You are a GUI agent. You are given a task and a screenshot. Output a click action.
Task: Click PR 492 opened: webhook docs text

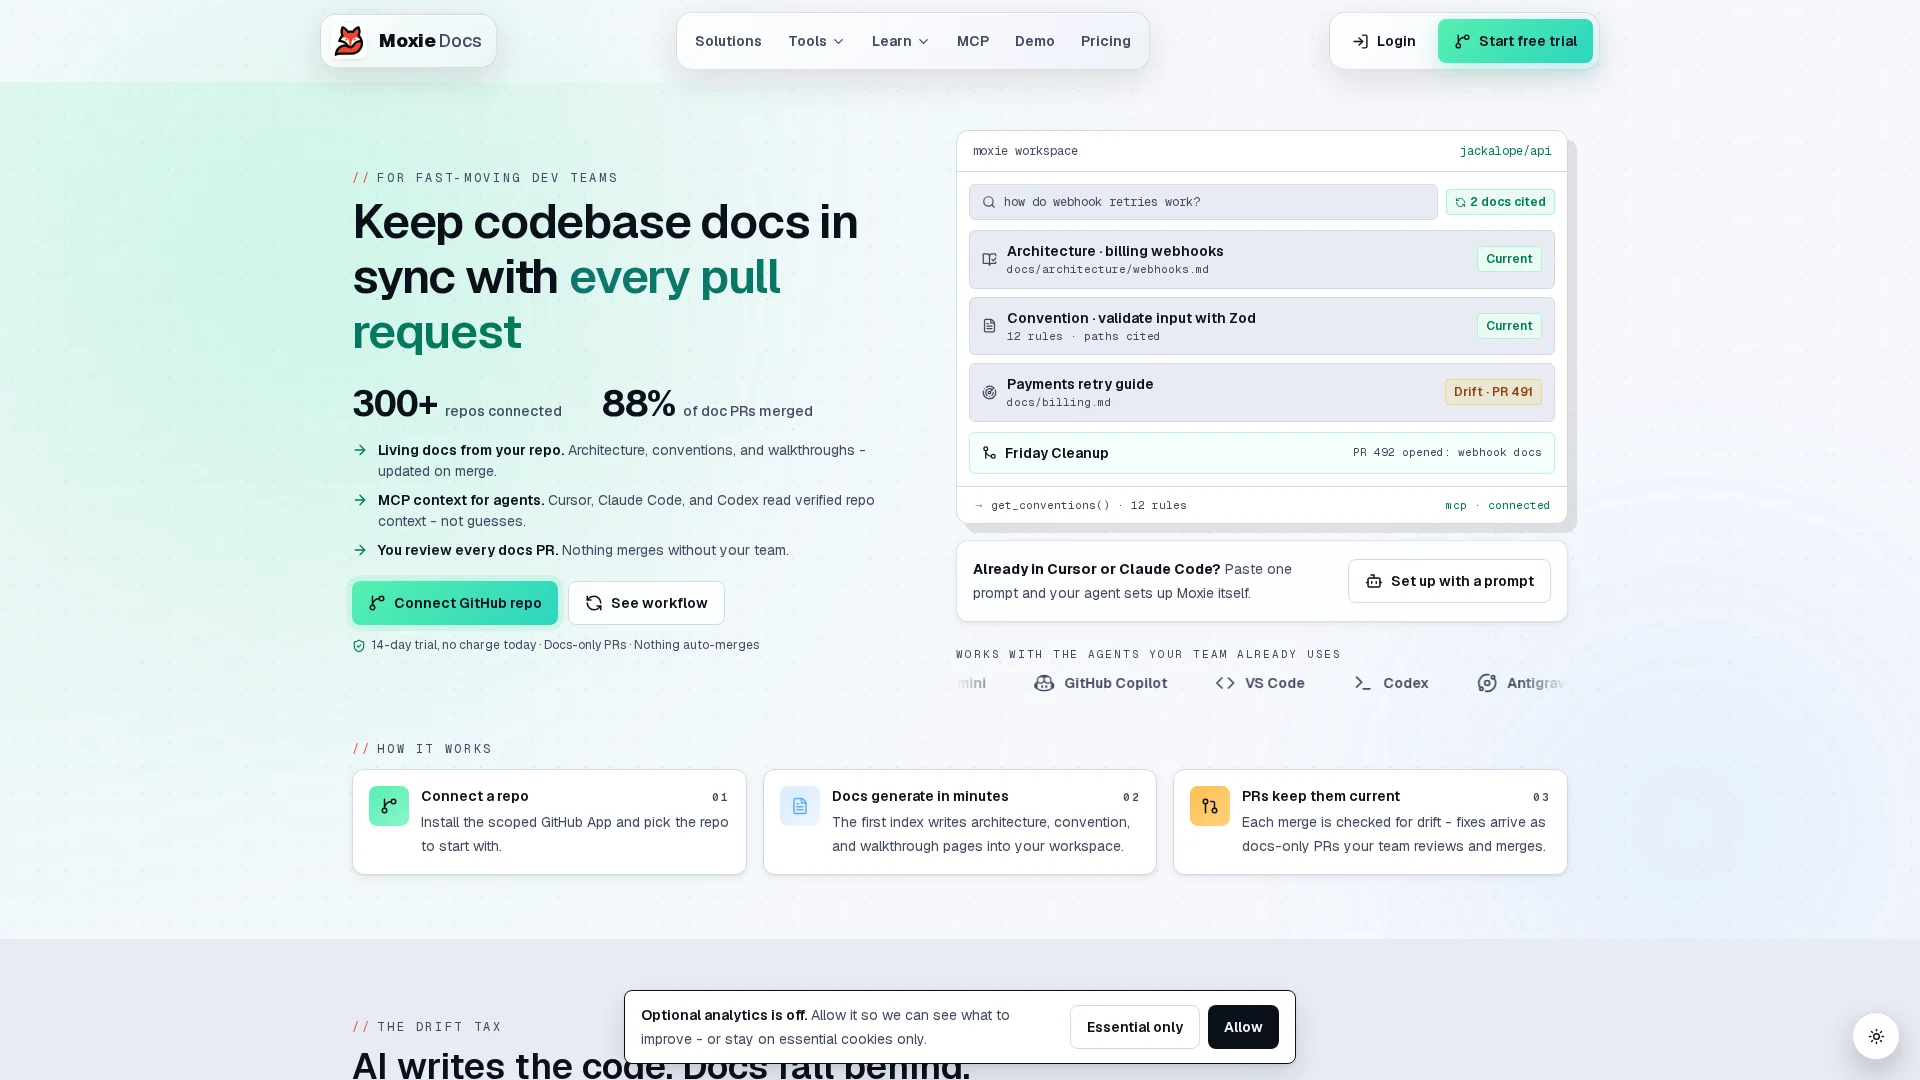click(1447, 453)
